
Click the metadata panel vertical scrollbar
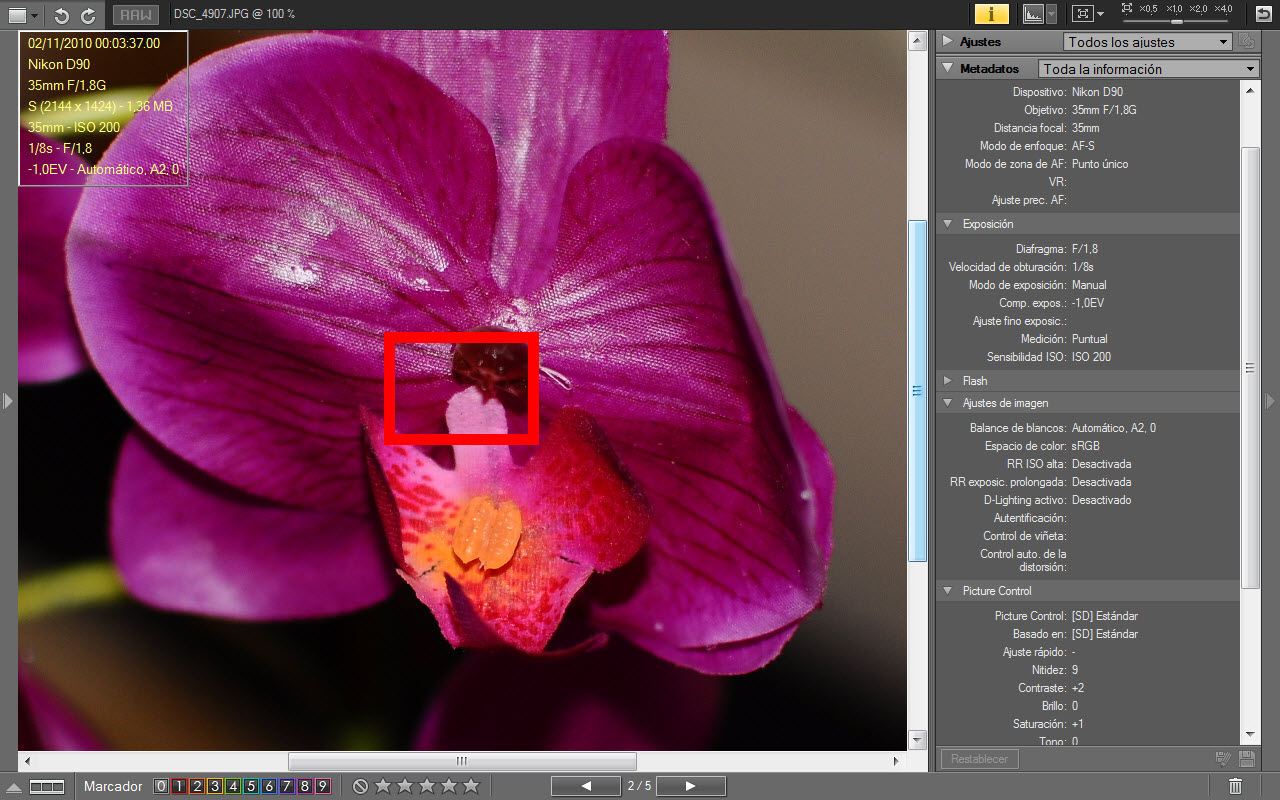(x=1250, y=367)
